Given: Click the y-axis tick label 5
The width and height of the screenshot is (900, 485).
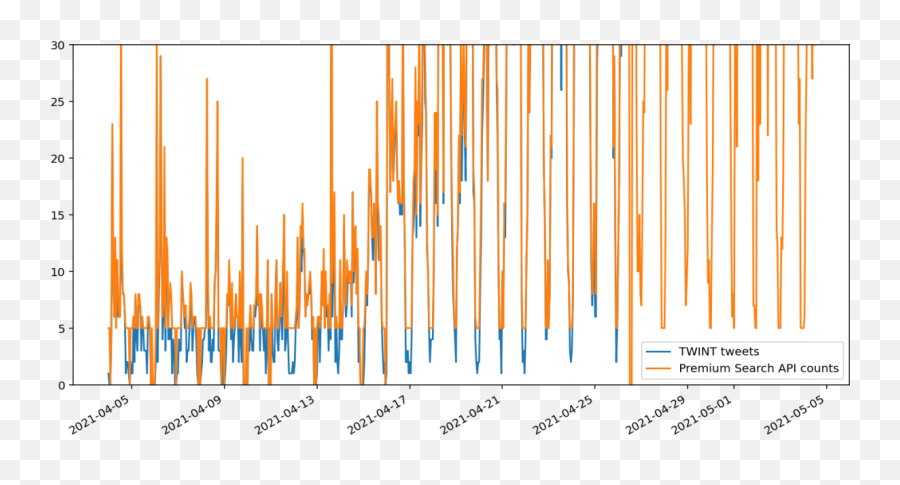Looking at the screenshot, I should 61,328.
